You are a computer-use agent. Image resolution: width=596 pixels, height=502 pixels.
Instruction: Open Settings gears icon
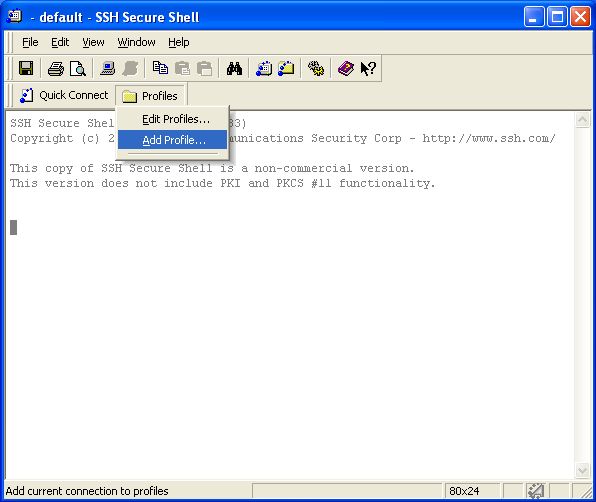[315, 69]
